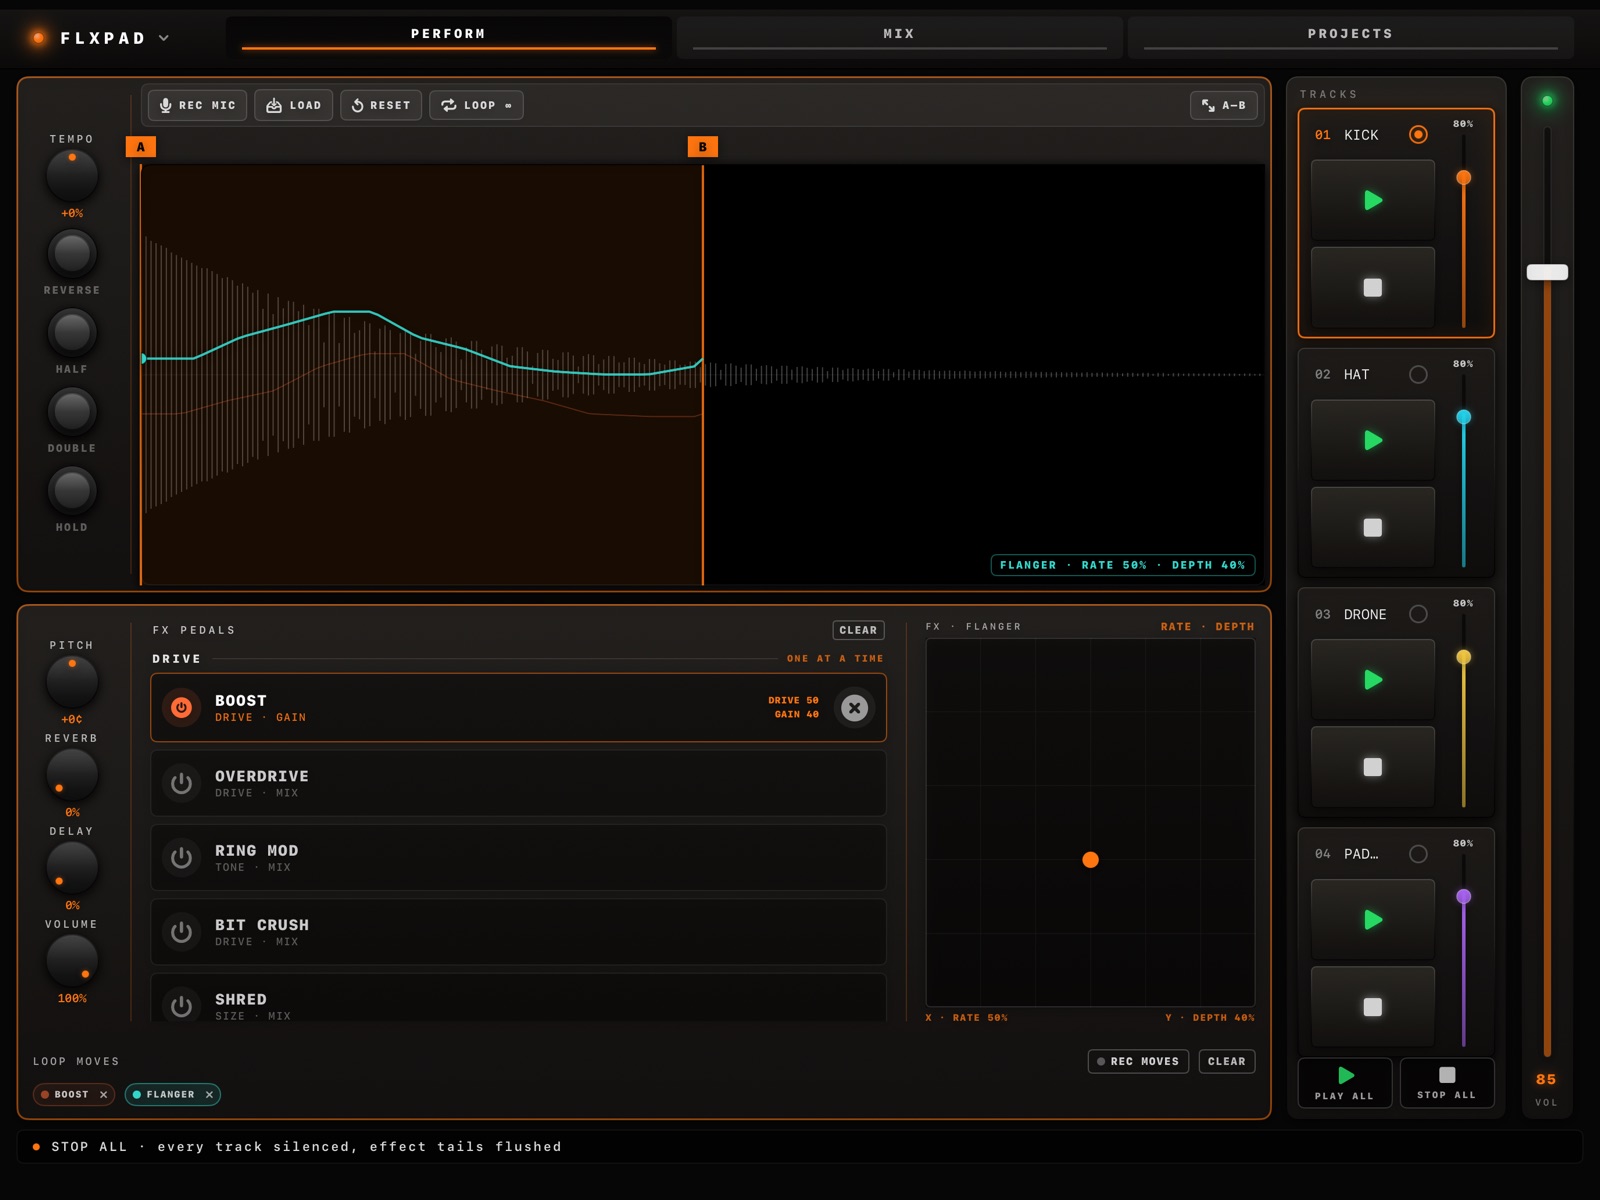This screenshot has width=1600, height=1200.
Task: Click the PAD purple volume fader handle
Action: click(1463, 897)
